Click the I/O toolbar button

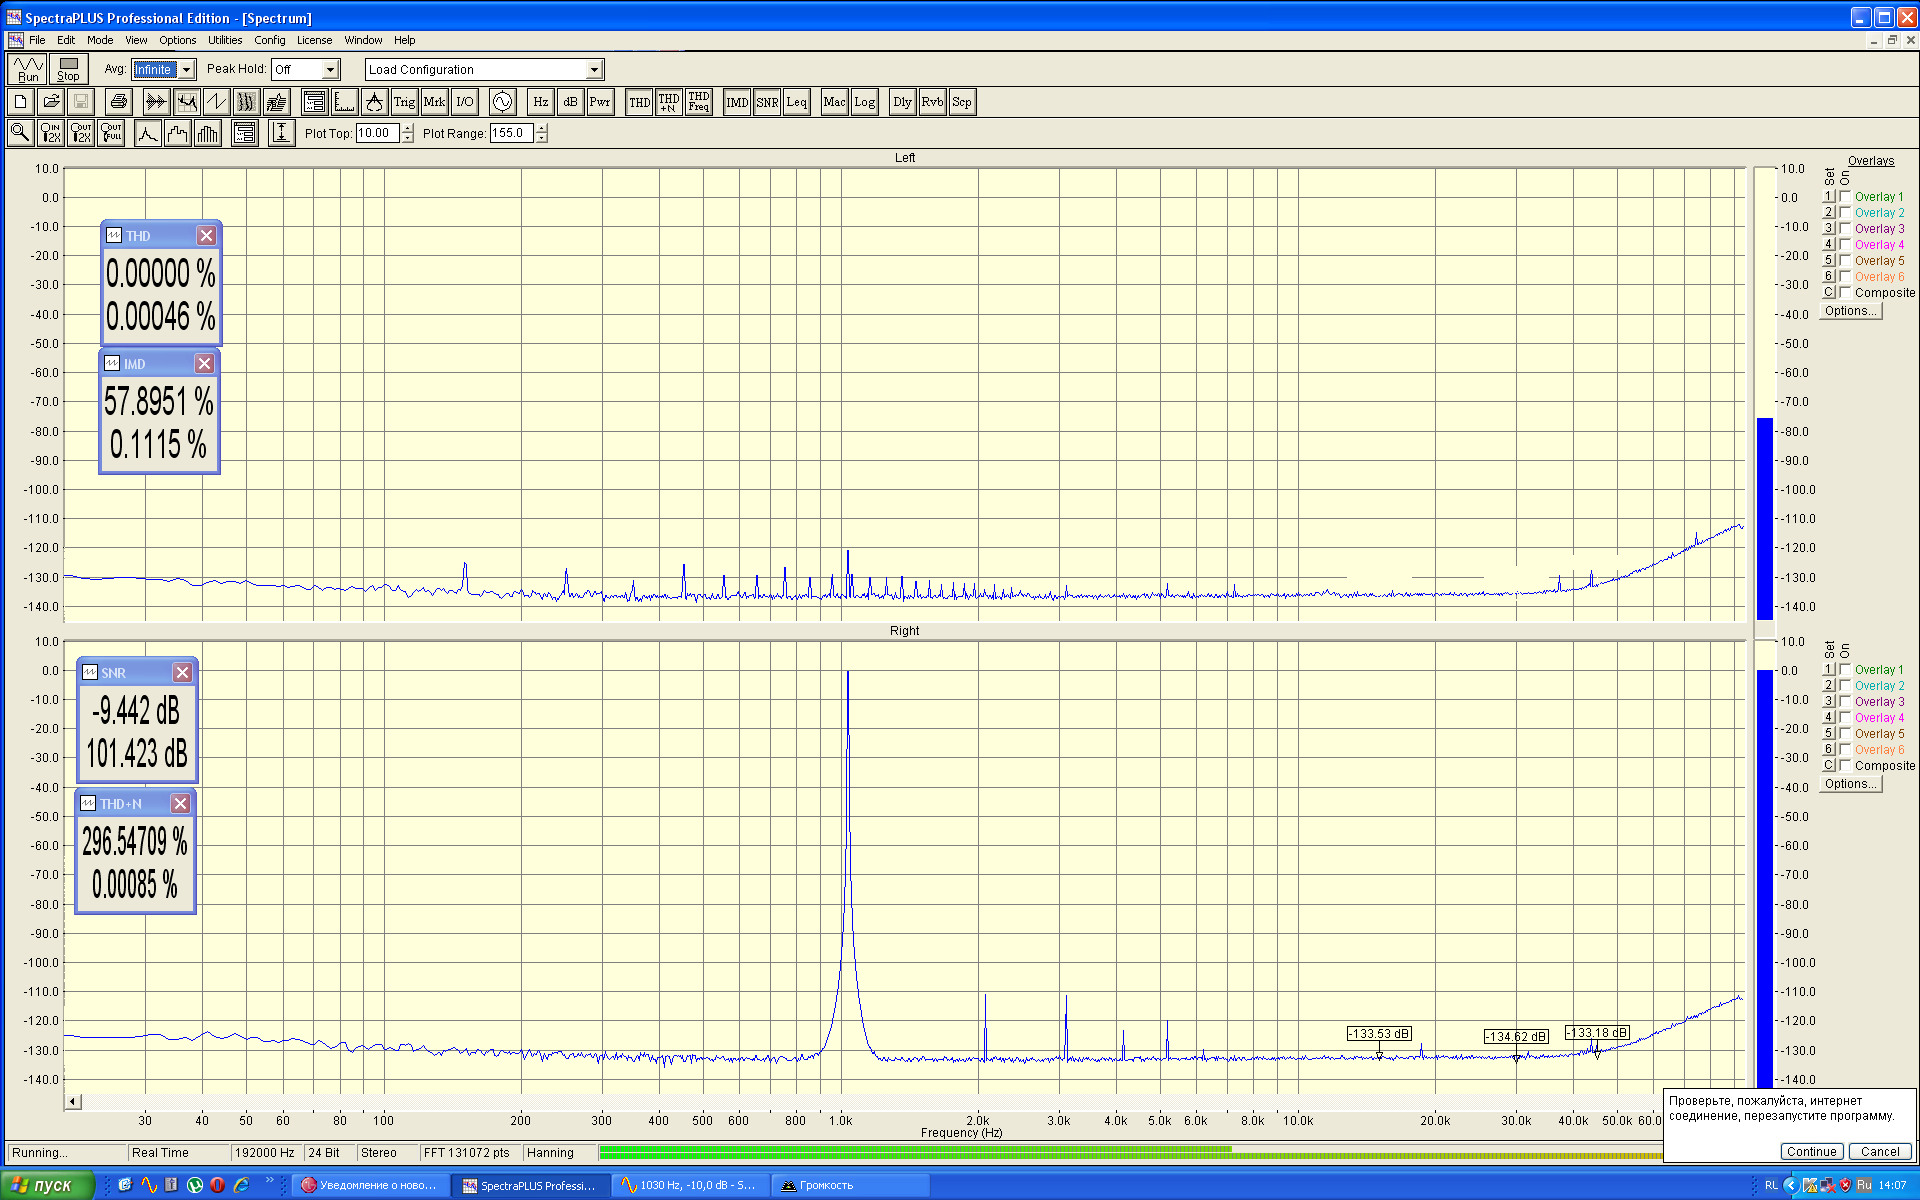click(465, 102)
